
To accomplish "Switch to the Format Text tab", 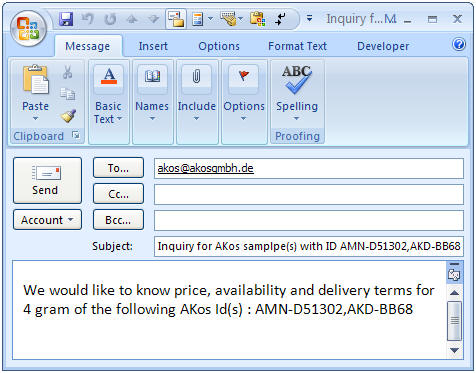I will [297, 46].
